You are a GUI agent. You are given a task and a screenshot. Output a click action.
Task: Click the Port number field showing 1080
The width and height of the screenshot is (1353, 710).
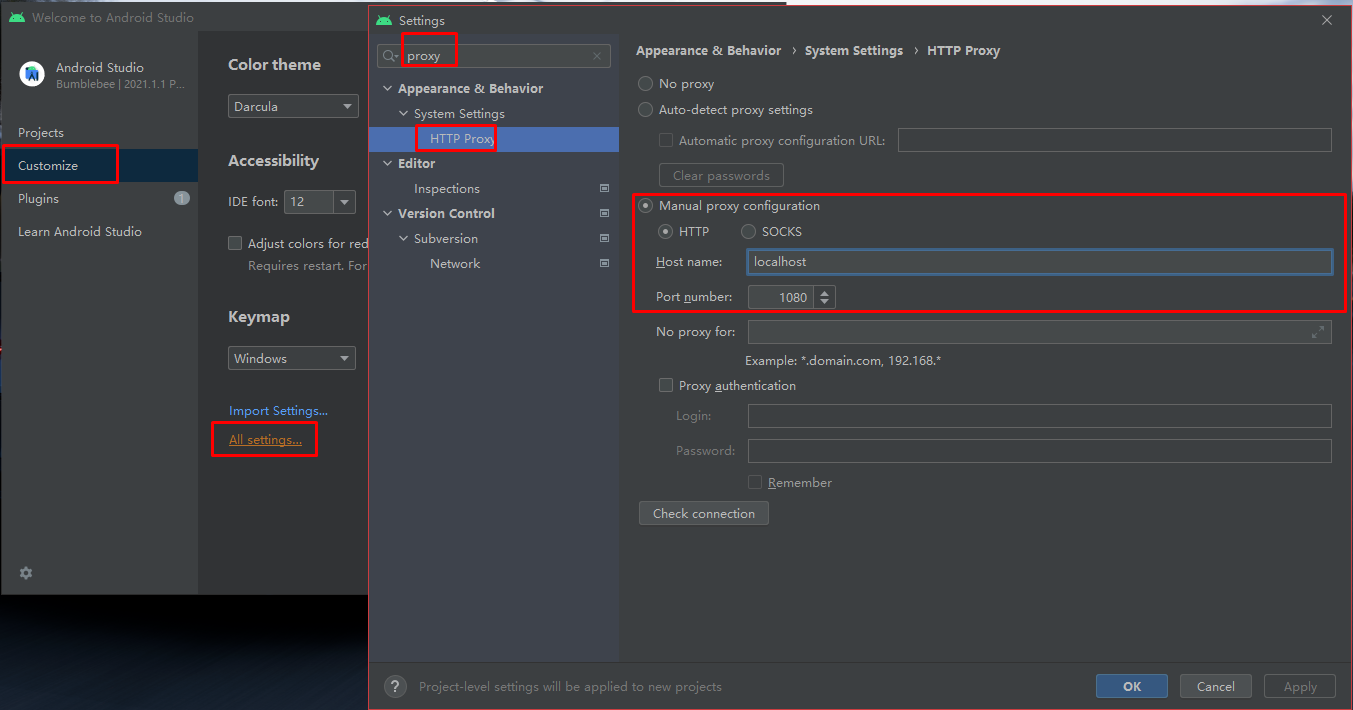781,297
